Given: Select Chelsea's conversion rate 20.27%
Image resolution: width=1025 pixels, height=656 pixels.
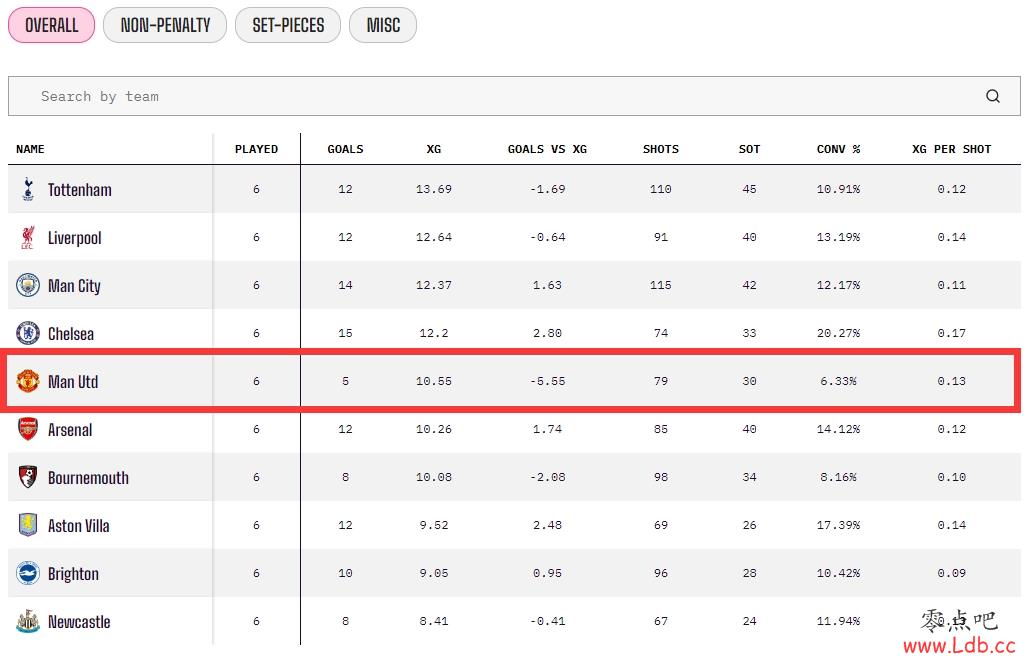Looking at the screenshot, I should click(x=838, y=333).
